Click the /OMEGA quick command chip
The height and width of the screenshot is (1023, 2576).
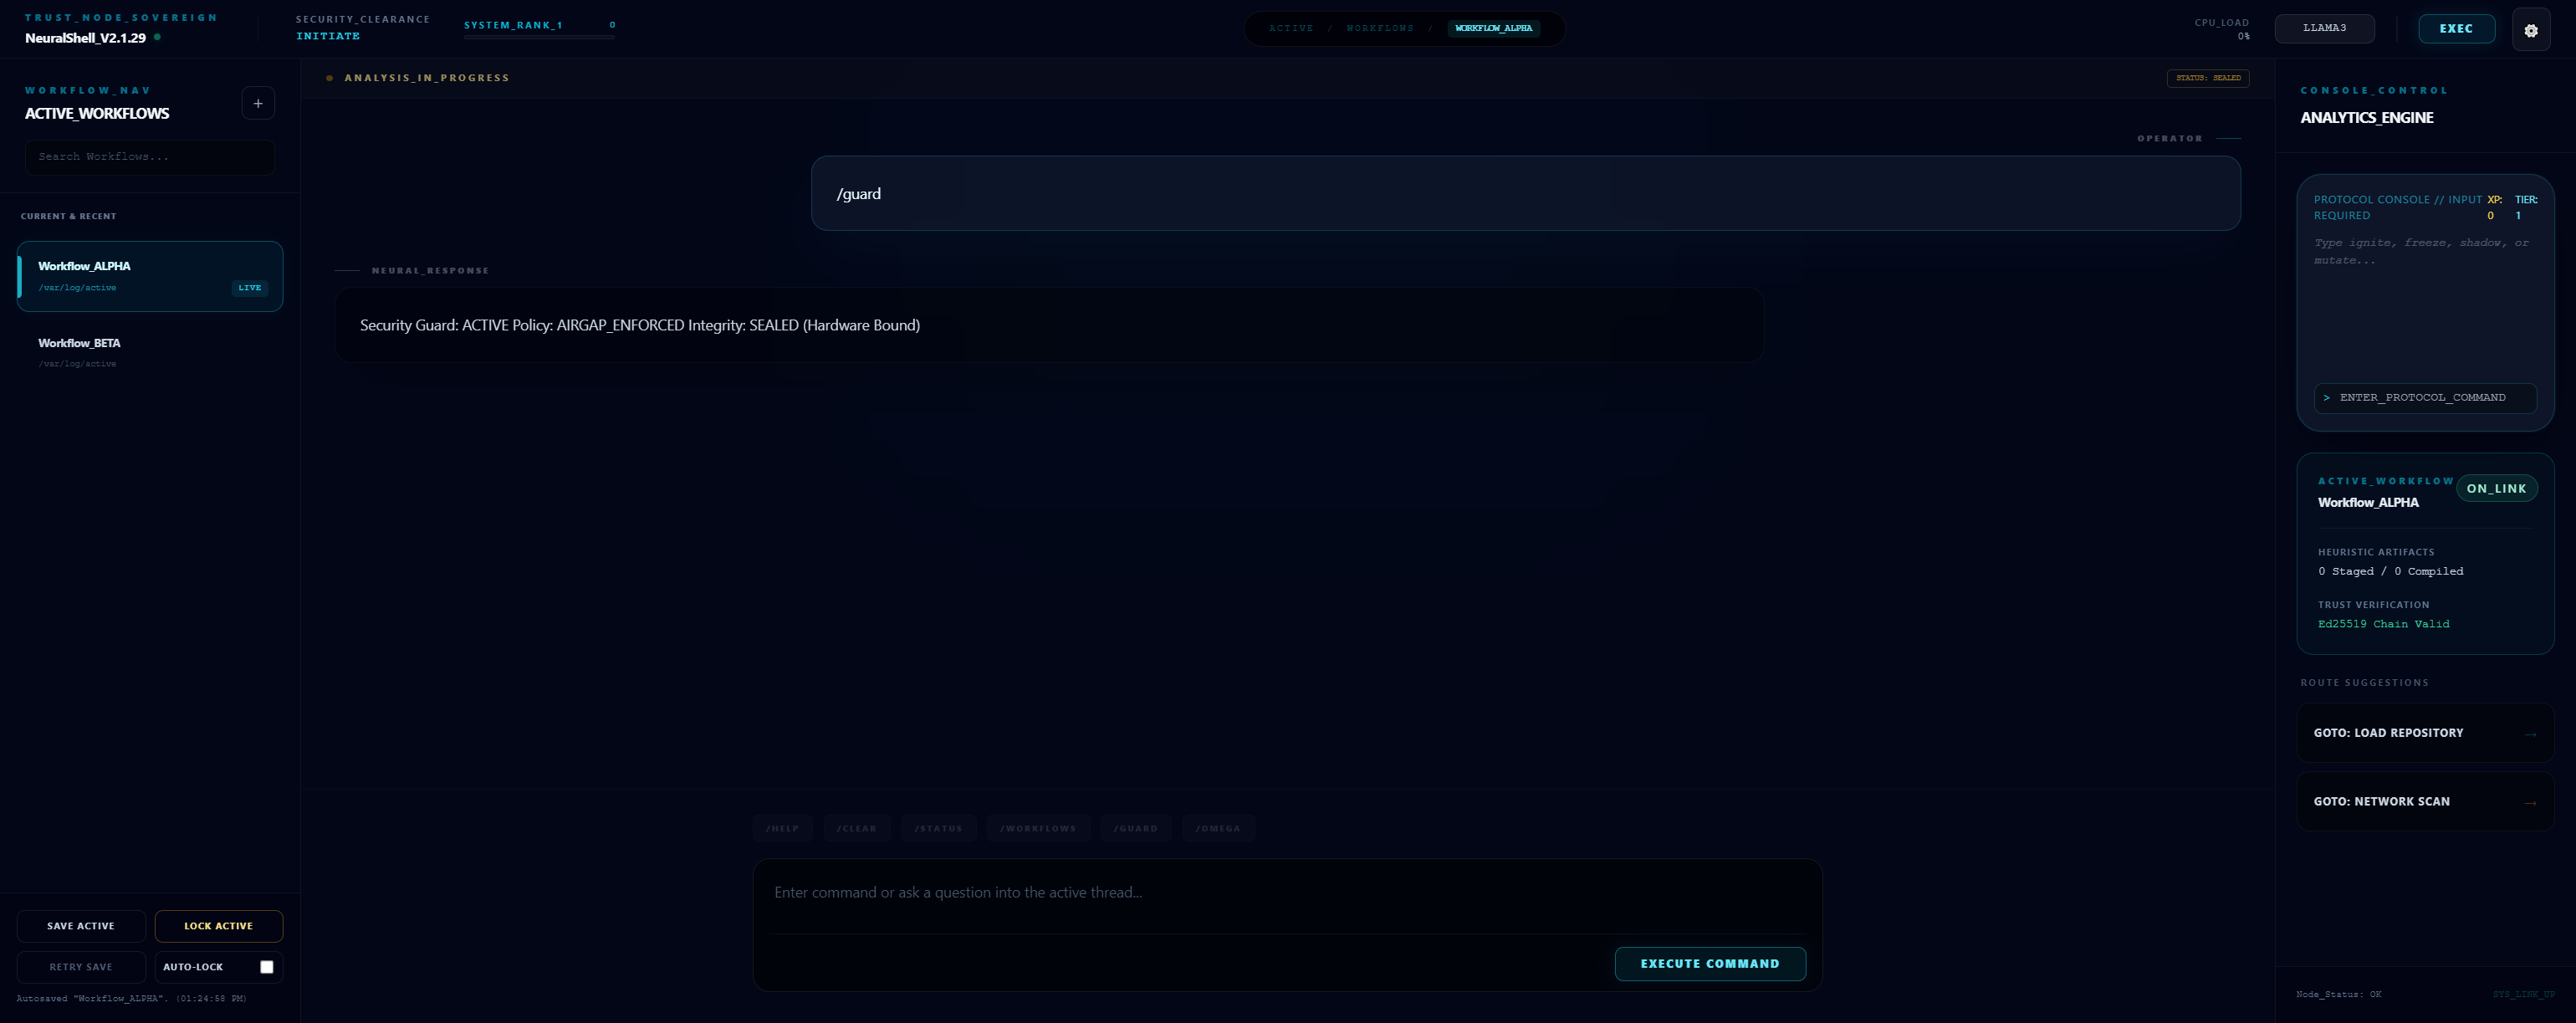pos(1218,828)
